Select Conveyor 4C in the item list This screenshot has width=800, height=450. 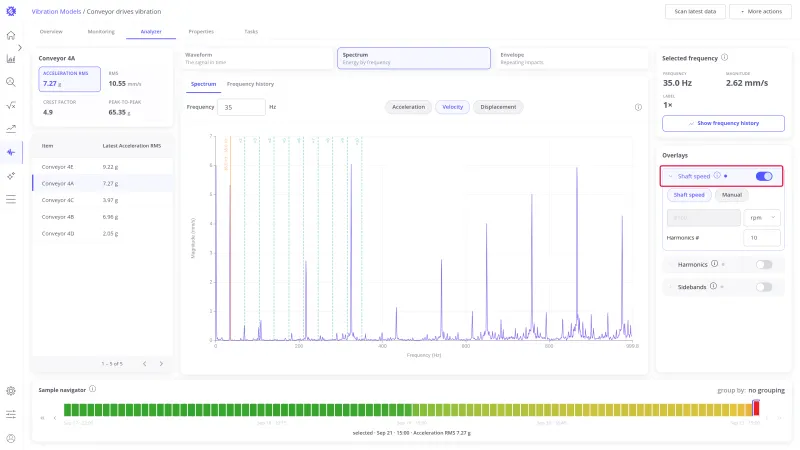[x=103, y=200]
